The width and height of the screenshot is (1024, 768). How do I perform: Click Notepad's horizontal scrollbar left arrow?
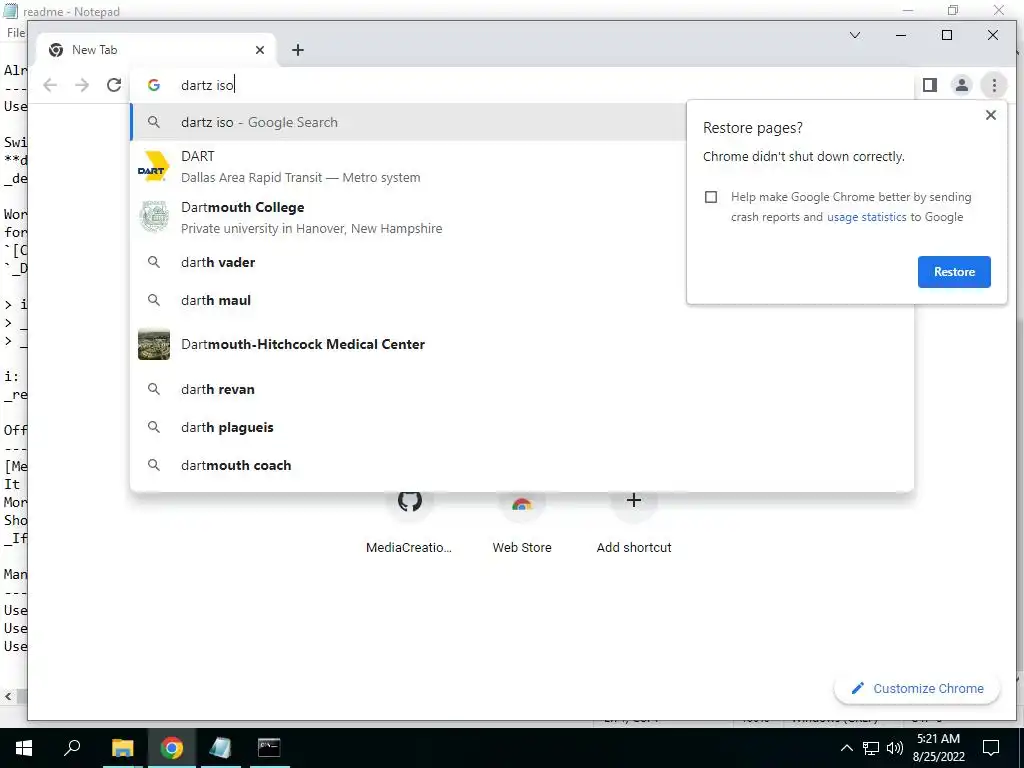click(8, 697)
